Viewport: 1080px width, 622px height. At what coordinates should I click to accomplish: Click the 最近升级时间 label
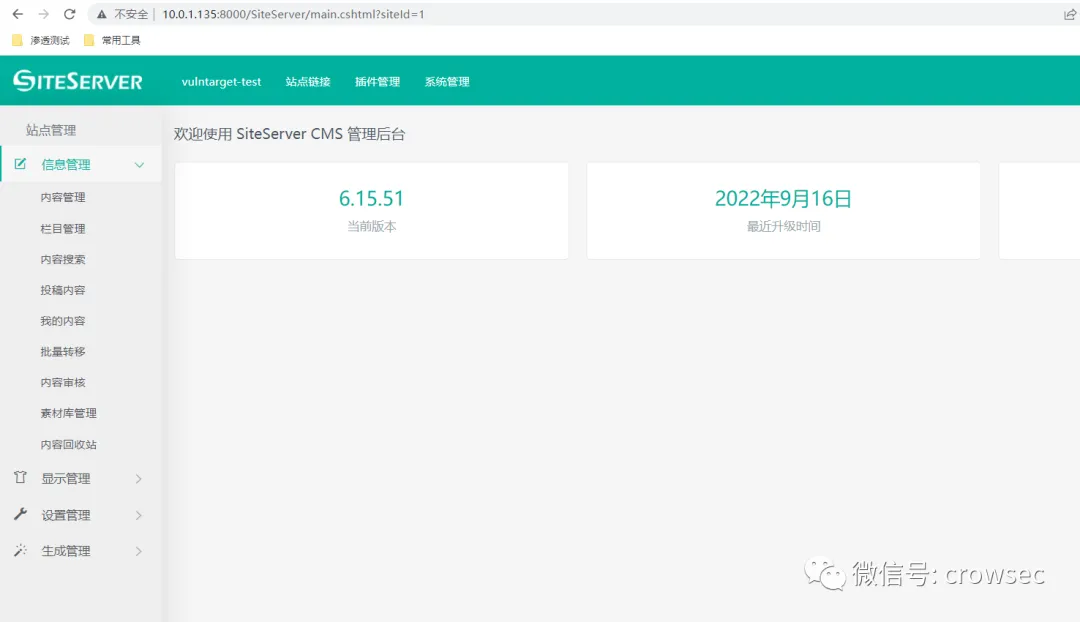coord(784,226)
